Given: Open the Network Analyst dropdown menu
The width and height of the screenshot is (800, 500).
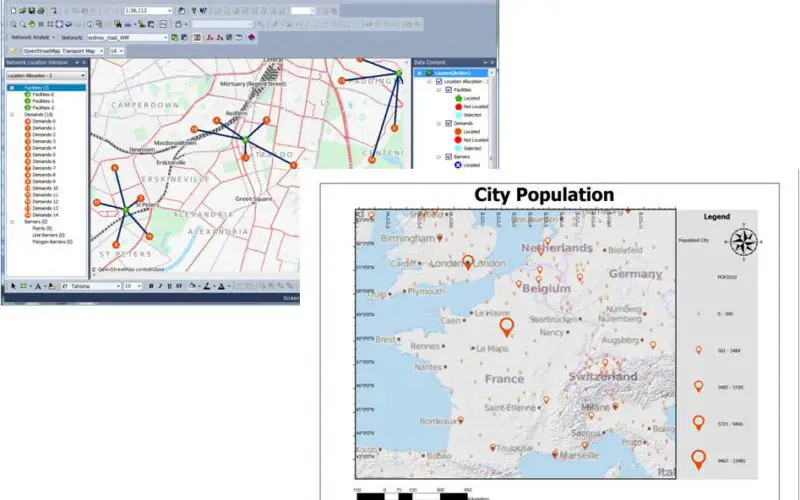Looking at the screenshot, I should [x=33, y=37].
